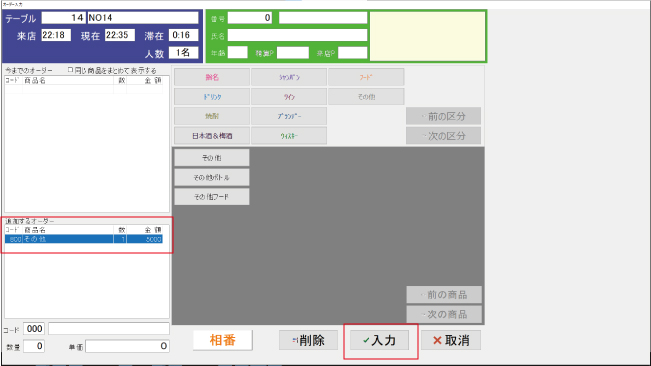This screenshot has height=366, width=651.
Task: Click the 来店P input field
Action: tap(352, 53)
